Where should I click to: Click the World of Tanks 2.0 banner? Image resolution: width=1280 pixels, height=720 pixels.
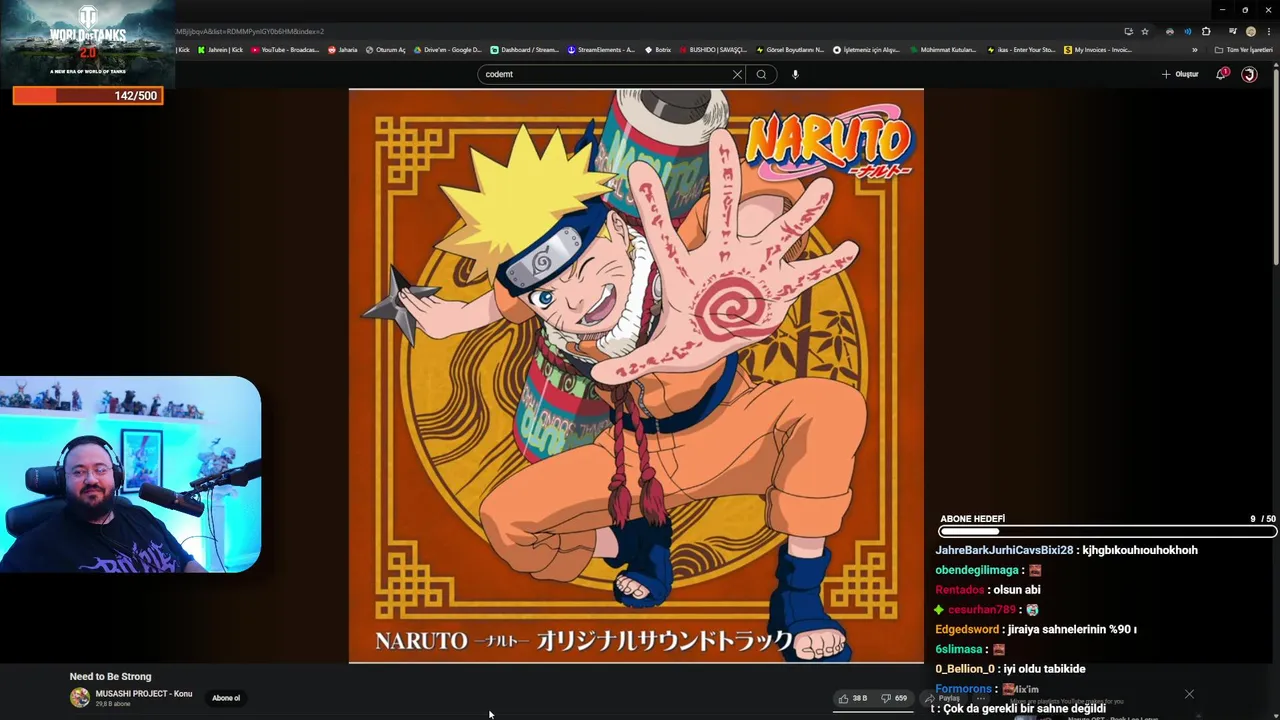[x=87, y=42]
